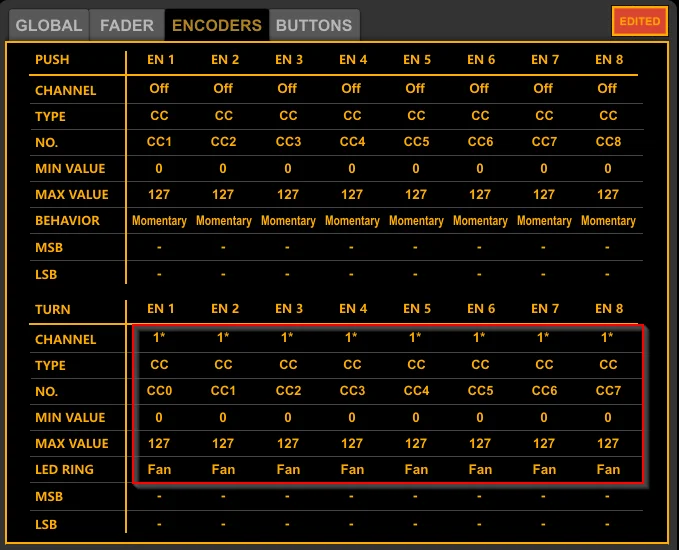Click CC2 in PUSH NO. row
679x550 pixels.
(223, 142)
